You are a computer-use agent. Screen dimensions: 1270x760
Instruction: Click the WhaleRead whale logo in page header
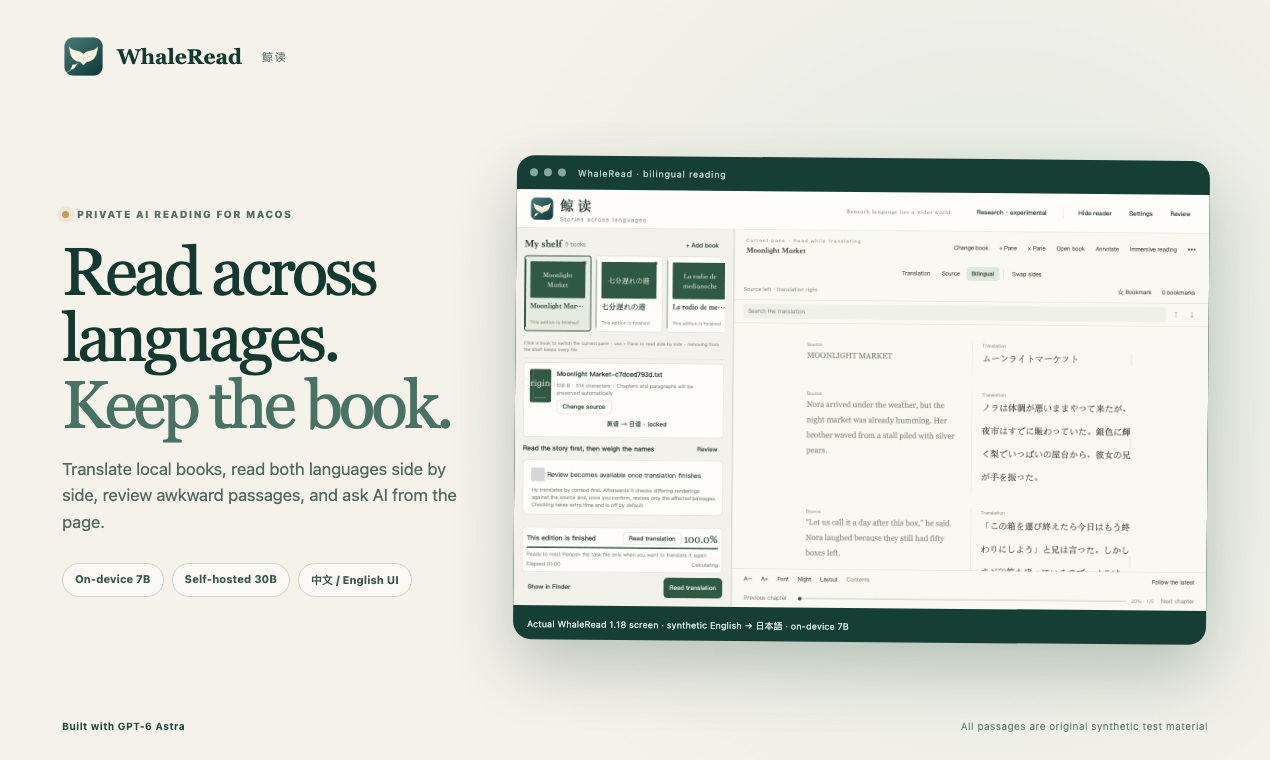tap(83, 57)
